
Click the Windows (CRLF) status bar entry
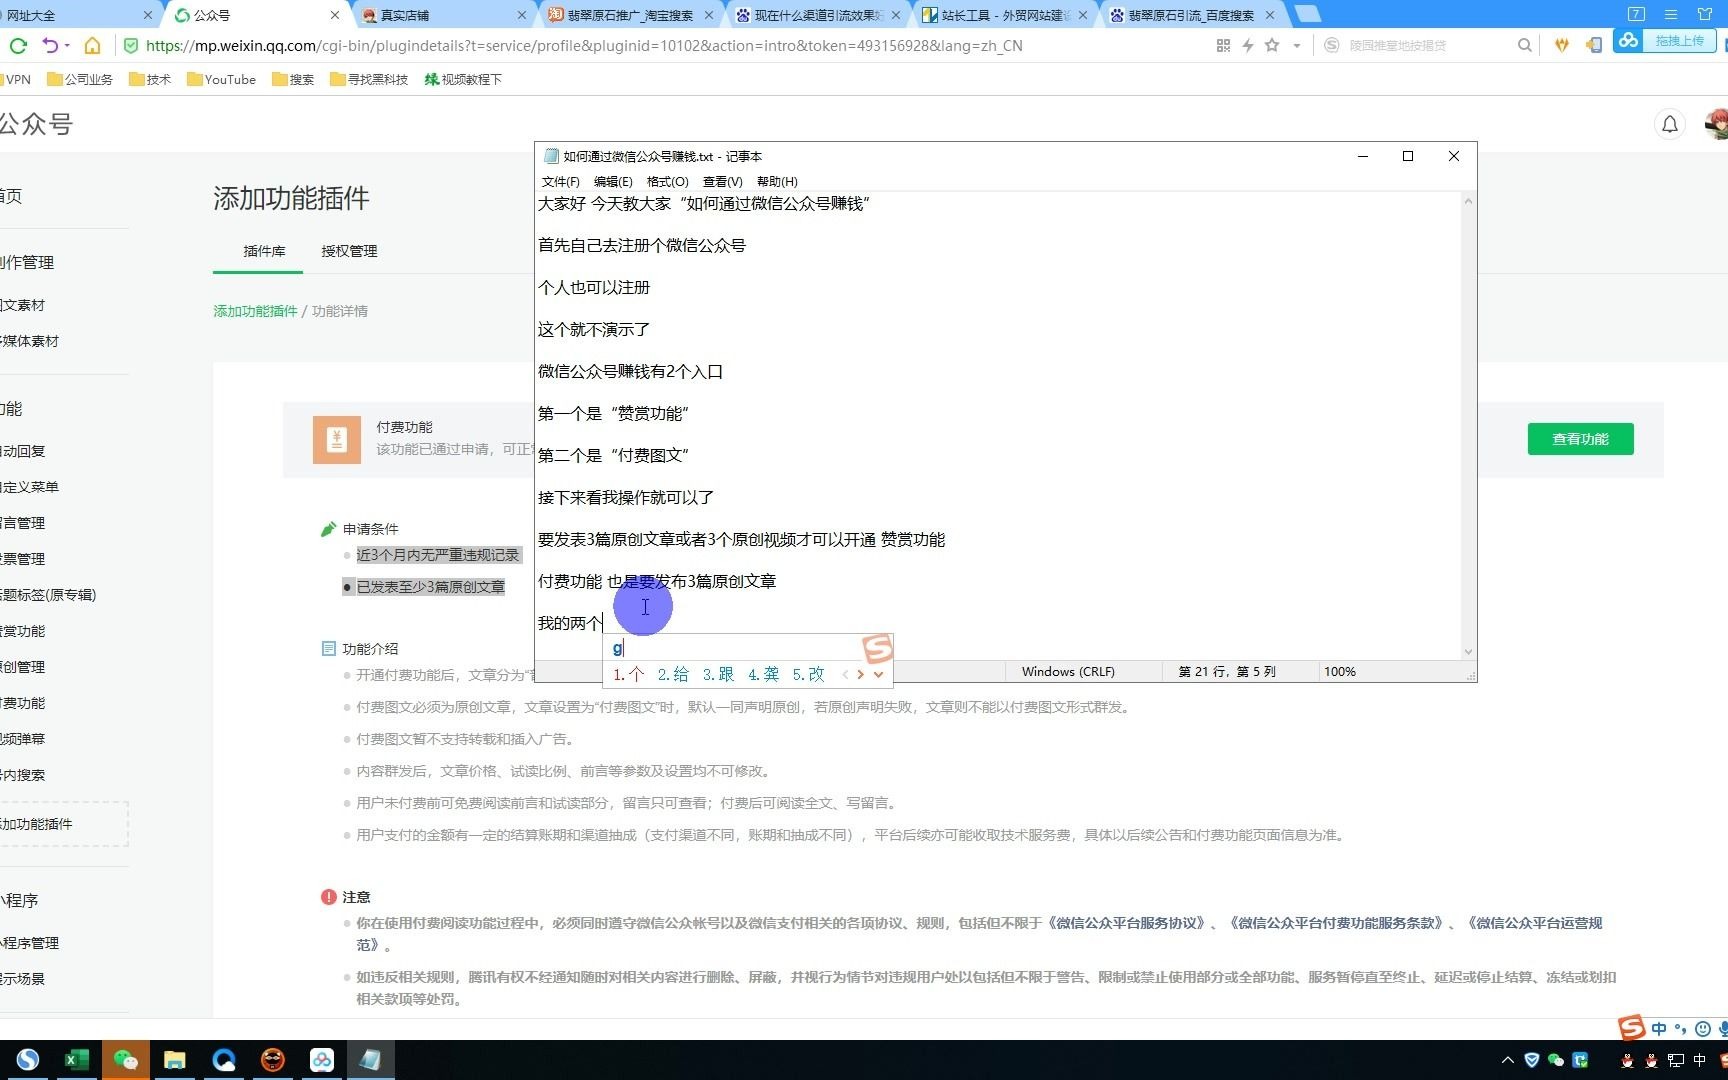(x=1068, y=672)
